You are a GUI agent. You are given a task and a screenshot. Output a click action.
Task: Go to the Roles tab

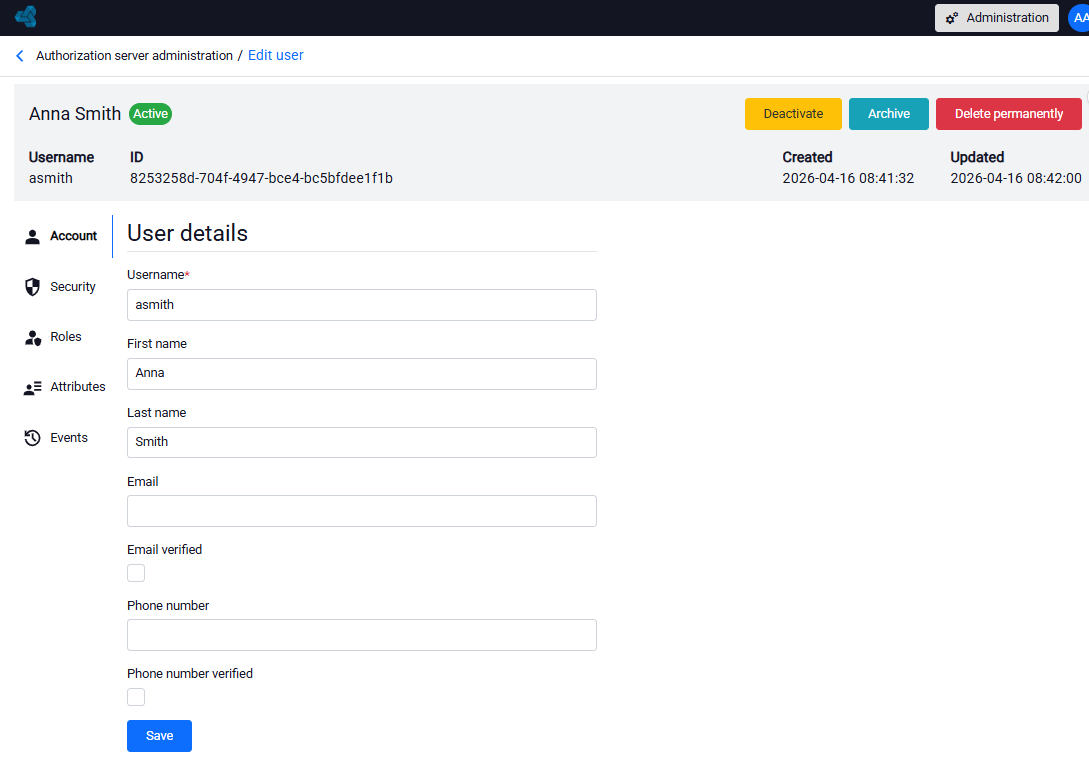tap(63, 337)
